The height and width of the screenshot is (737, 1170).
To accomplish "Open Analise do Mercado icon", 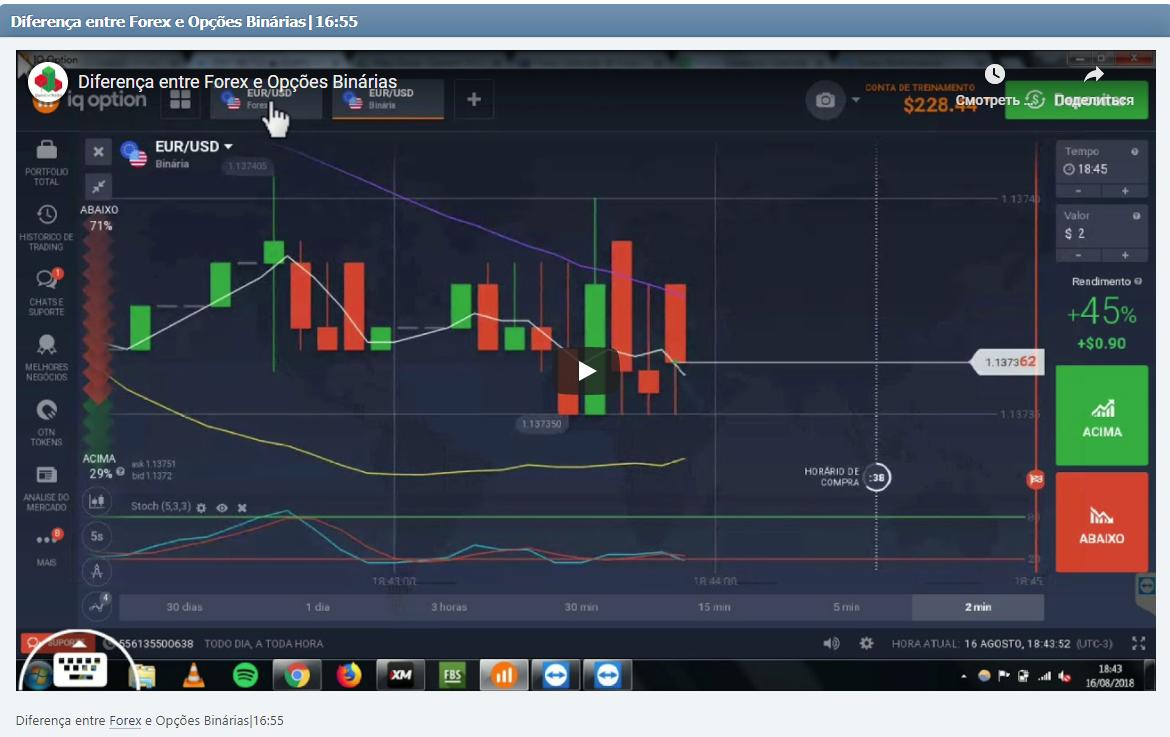I will [x=47, y=475].
